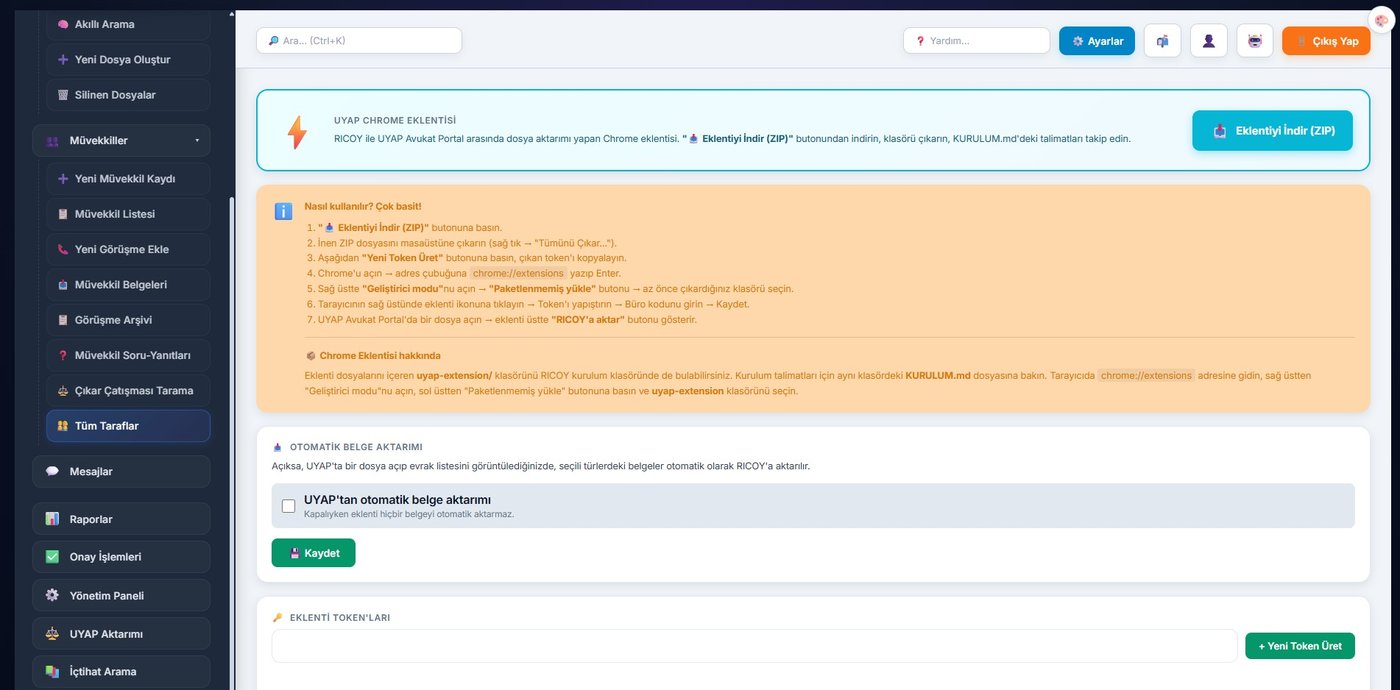Click the speech bubble icon beside Mesajlar
Image resolution: width=1400 pixels, height=690 pixels.
pyautogui.click(x=52, y=471)
